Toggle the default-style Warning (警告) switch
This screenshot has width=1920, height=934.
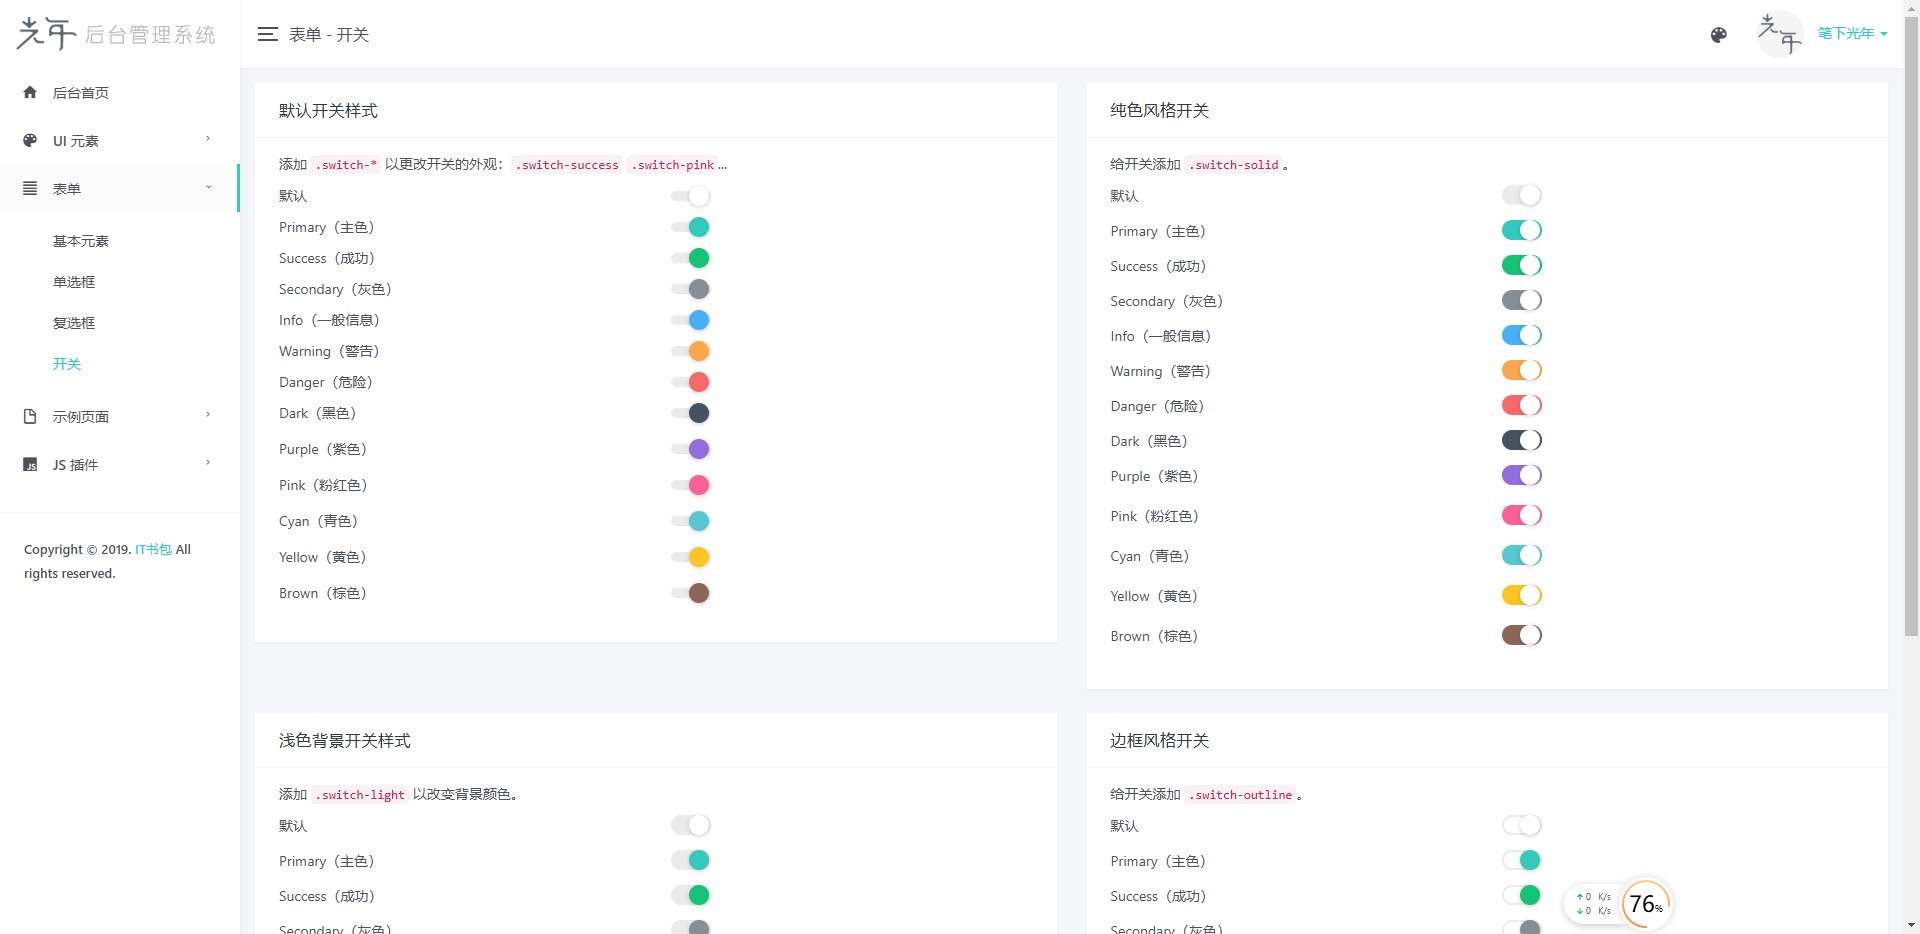tap(690, 351)
